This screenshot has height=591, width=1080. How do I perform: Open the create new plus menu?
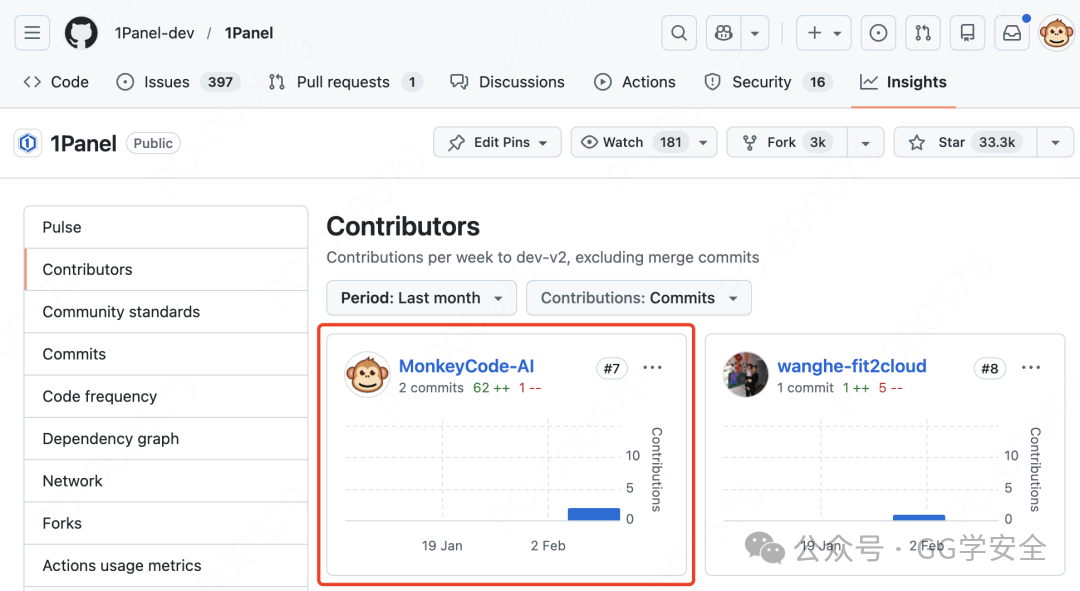824,33
